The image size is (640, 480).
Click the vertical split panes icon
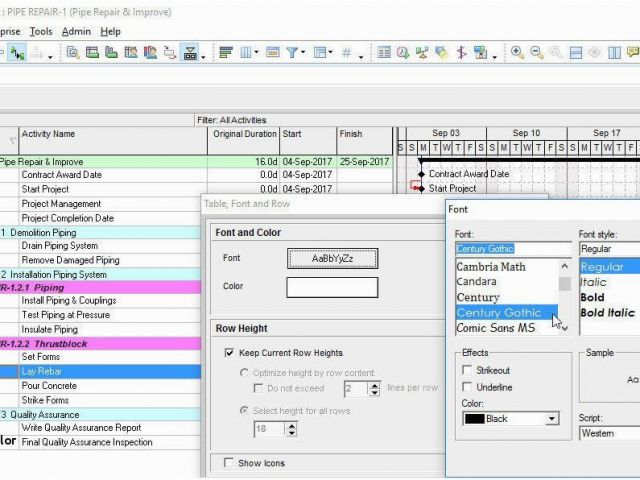click(614, 53)
